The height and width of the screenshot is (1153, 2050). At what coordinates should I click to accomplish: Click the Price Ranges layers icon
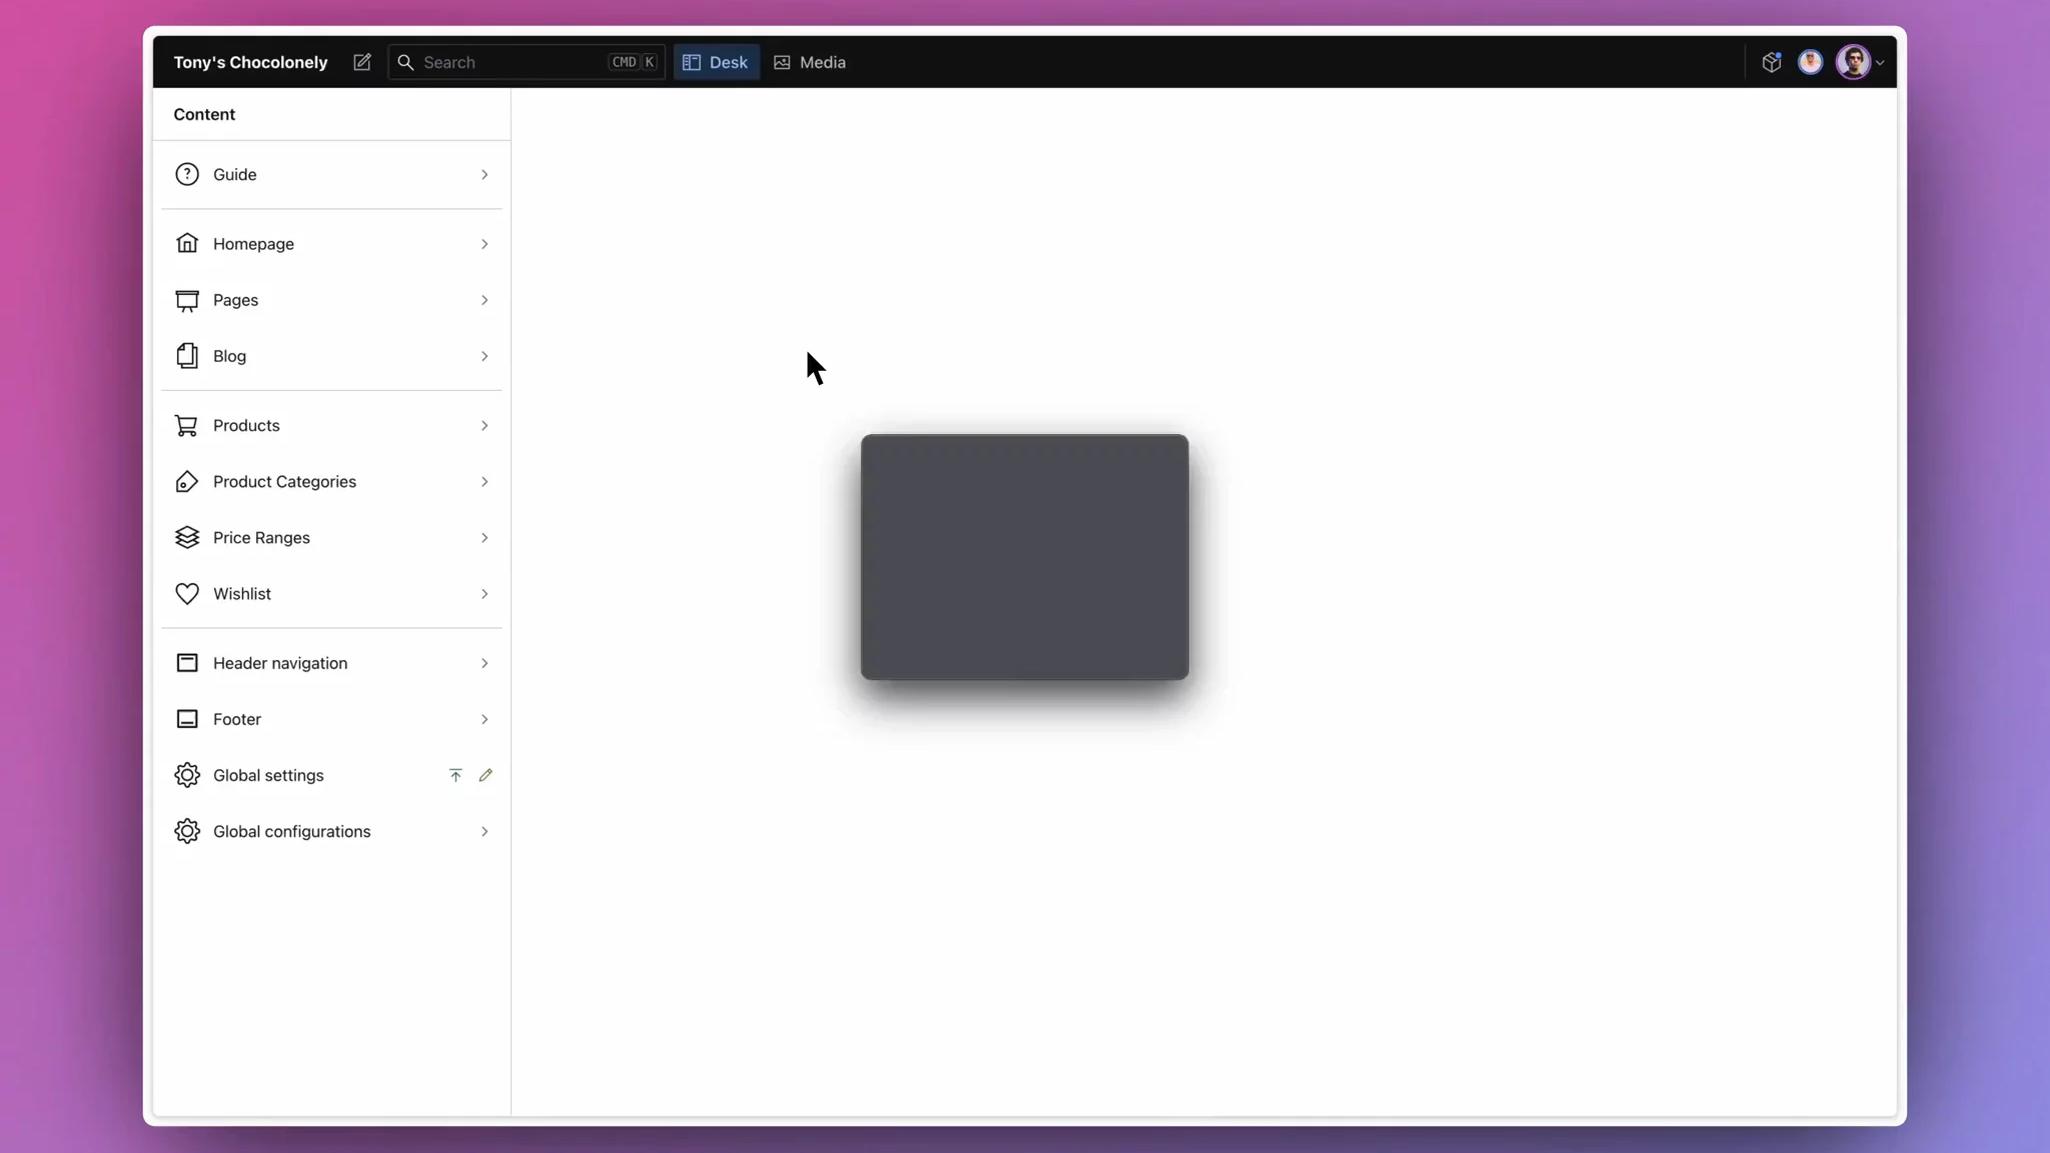[x=187, y=537]
